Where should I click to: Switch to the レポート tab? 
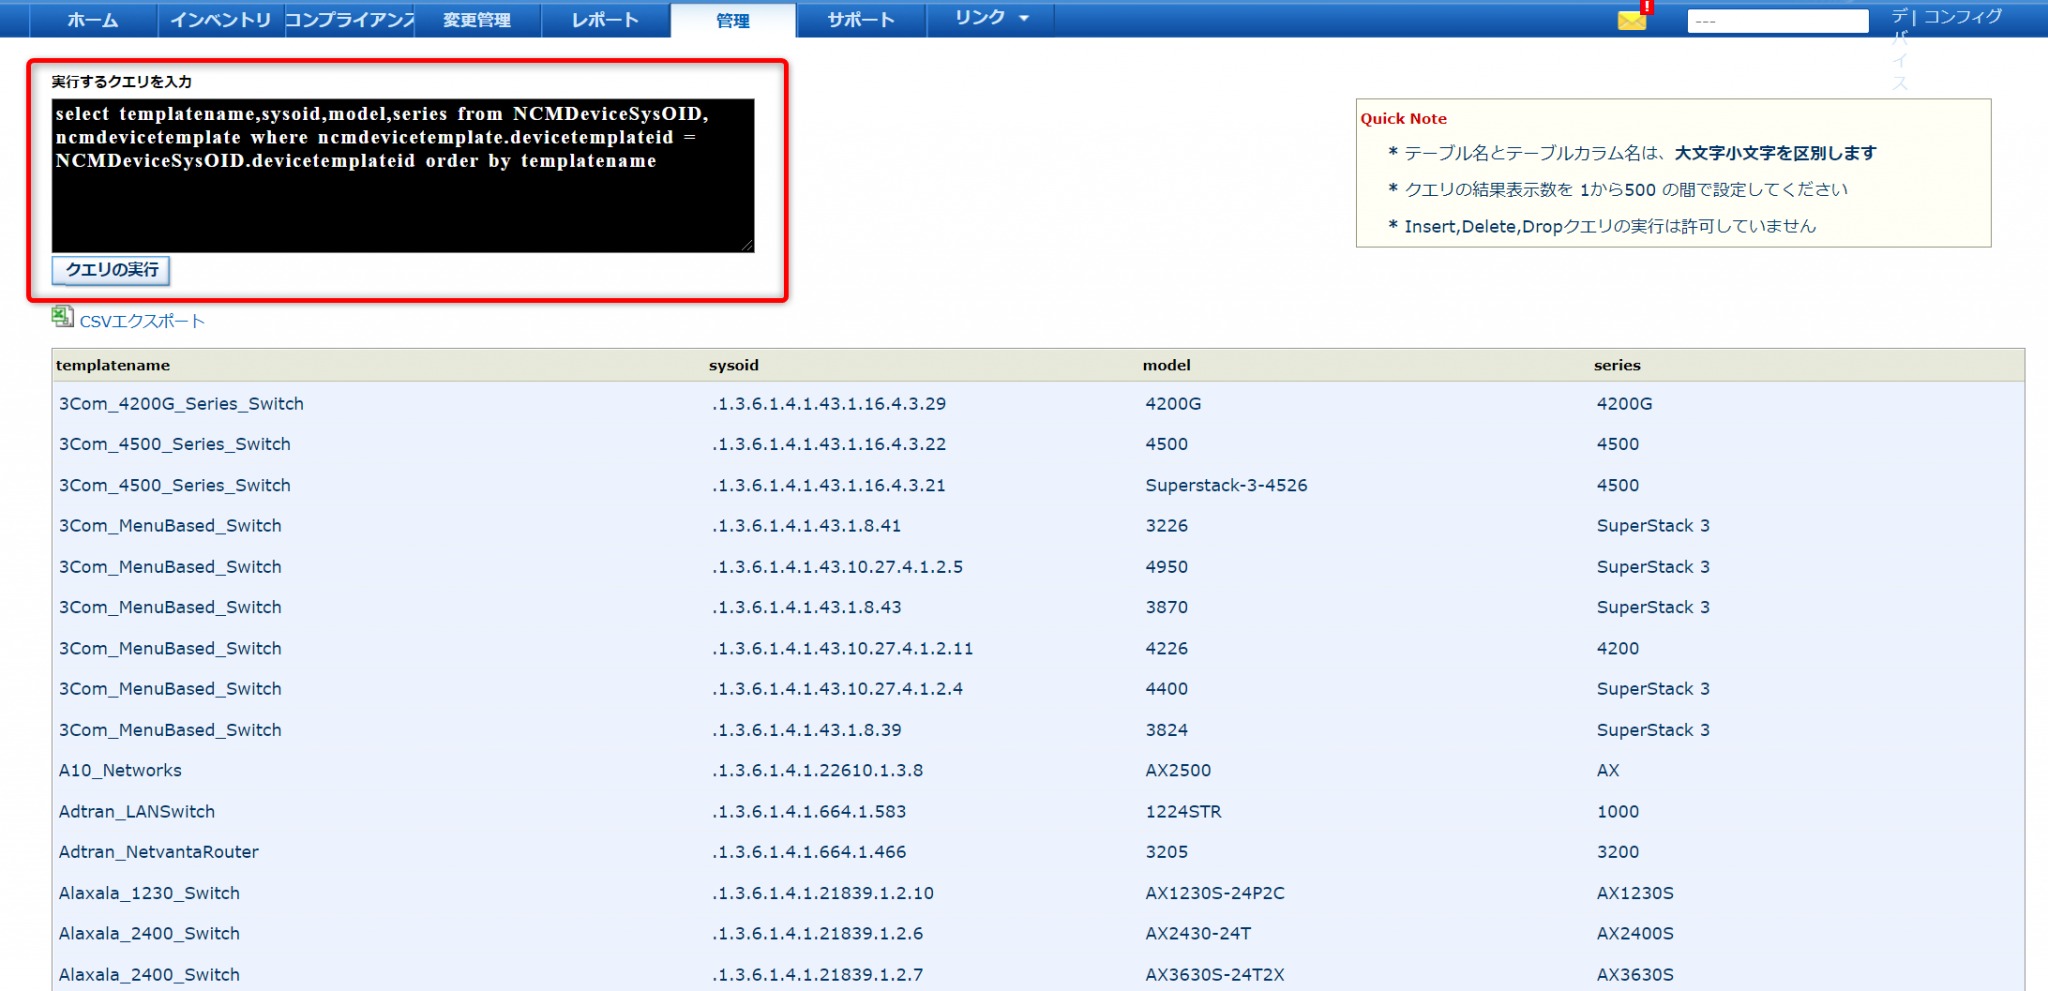[x=604, y=18]
